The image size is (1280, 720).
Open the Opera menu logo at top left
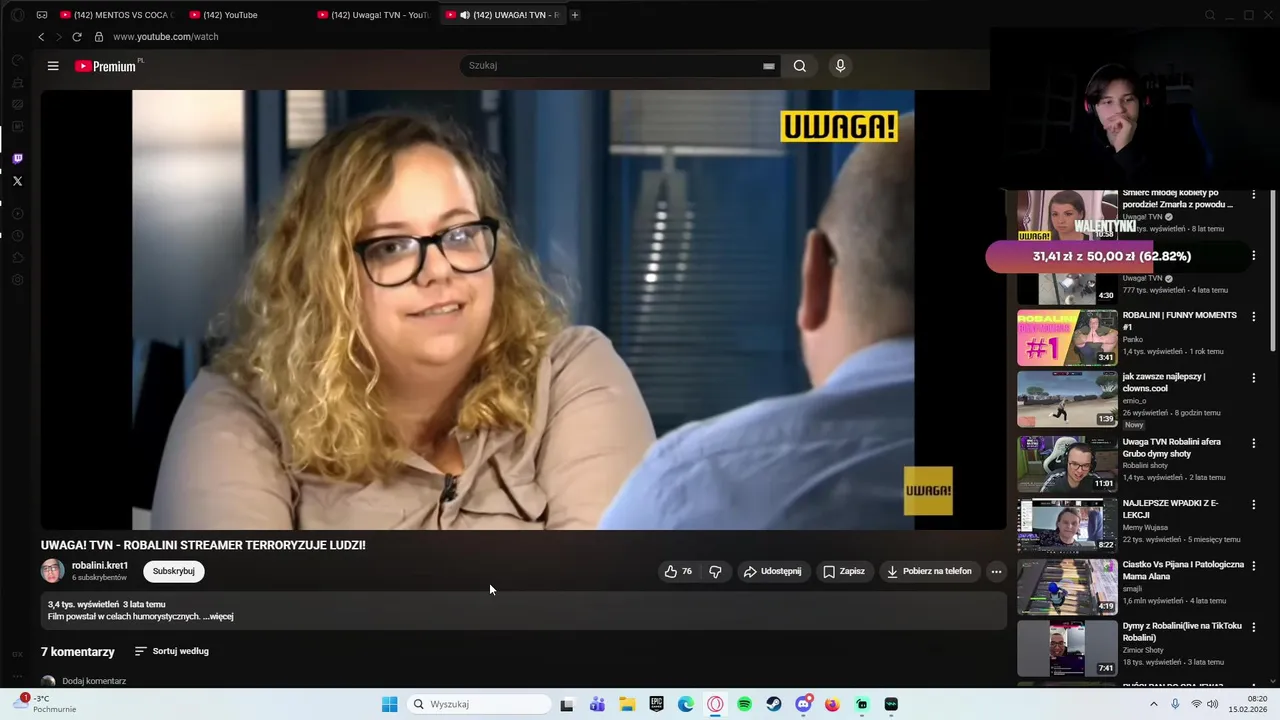pos(17,15)
